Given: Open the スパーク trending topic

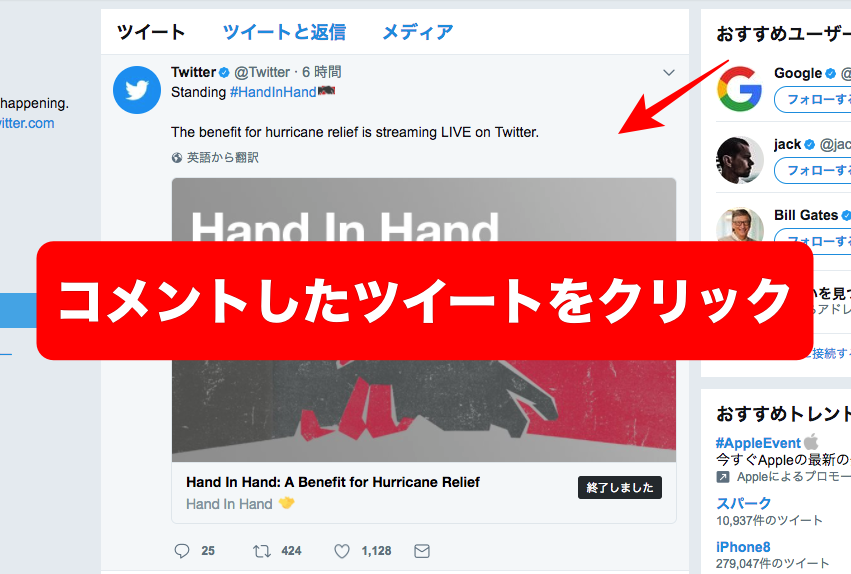Looking at the screenshot, I should coord(743,503).
